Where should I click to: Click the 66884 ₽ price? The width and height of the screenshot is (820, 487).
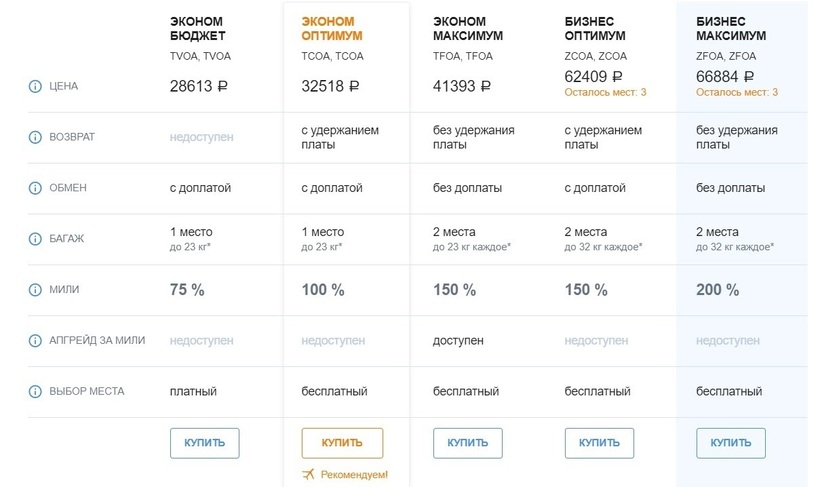point(725,77)
